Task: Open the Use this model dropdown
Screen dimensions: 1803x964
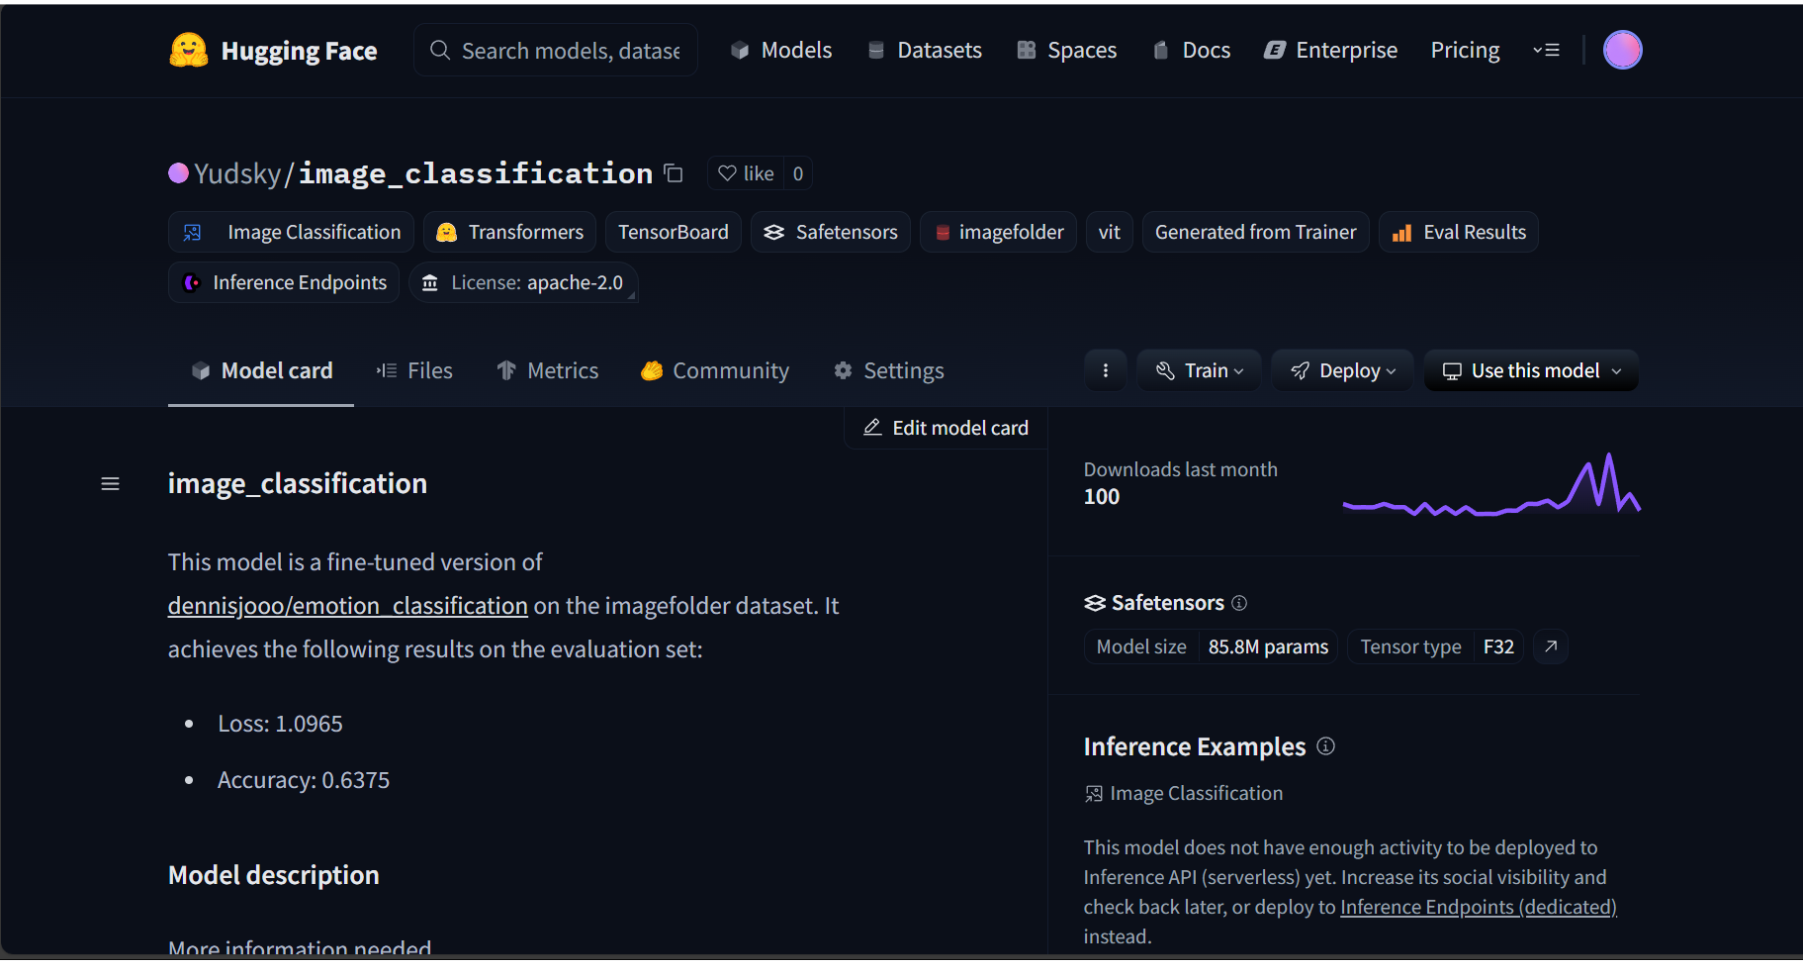Action: click(x=1531, y=371)
